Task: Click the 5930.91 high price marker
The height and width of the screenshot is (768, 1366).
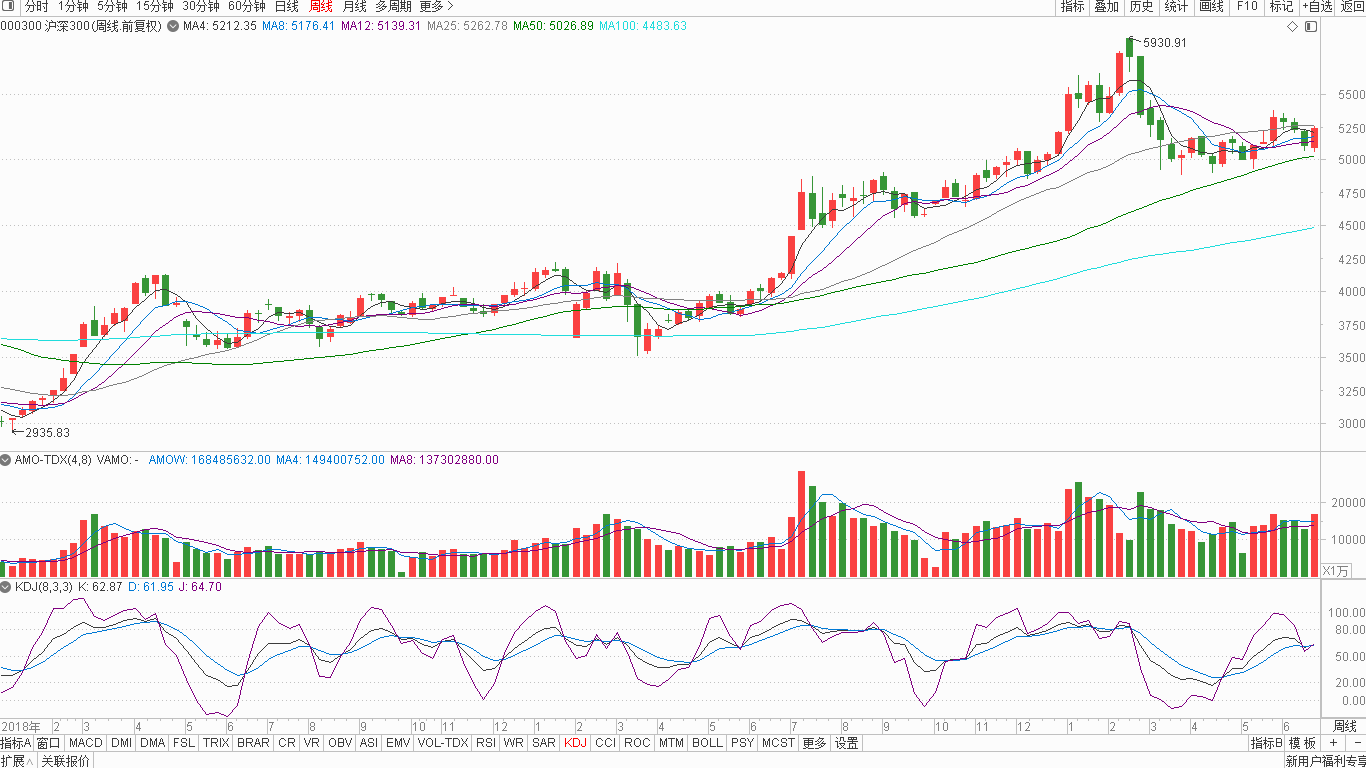Action: click(x=1165, y=43)
